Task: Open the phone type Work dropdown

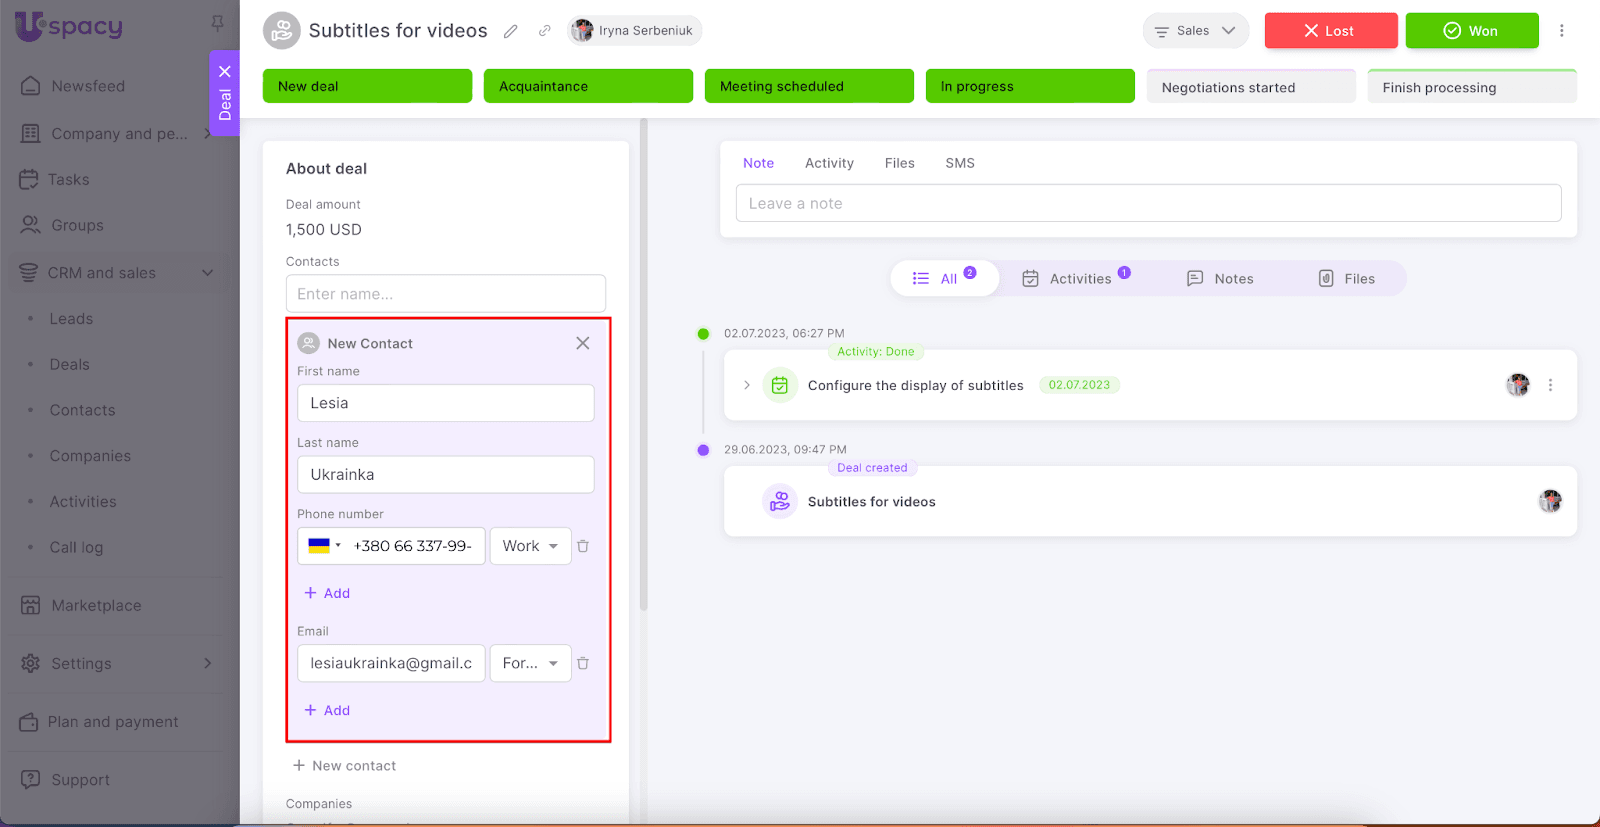Action: (530, 546)
